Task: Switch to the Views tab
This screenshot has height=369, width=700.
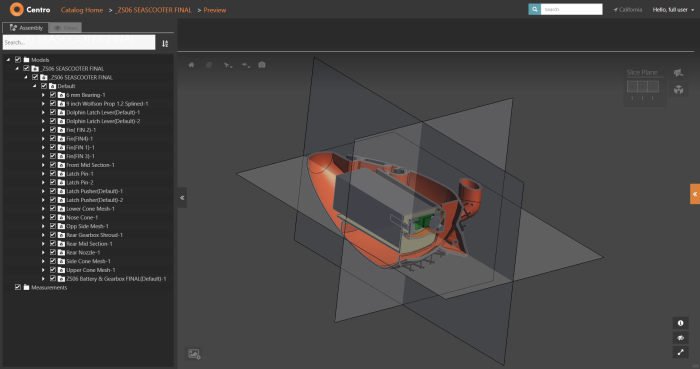Action: 65,28
